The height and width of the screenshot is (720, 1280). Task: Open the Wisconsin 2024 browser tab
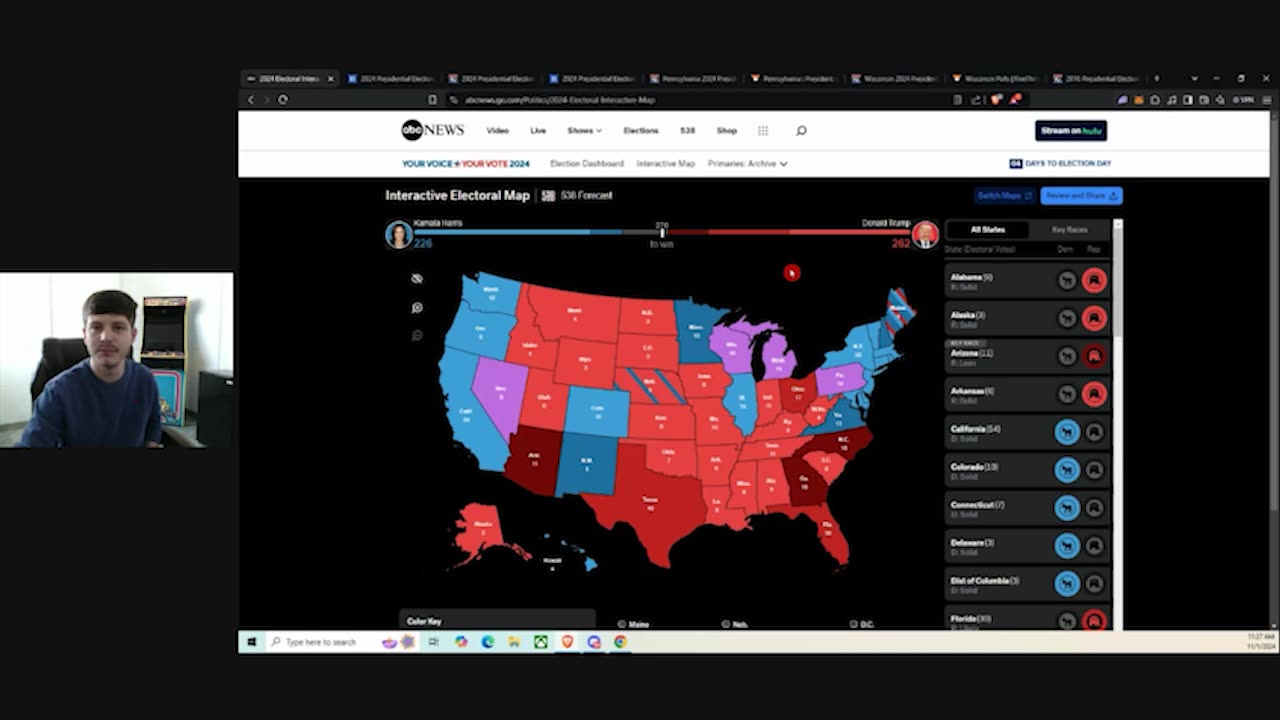click(894, 78)
